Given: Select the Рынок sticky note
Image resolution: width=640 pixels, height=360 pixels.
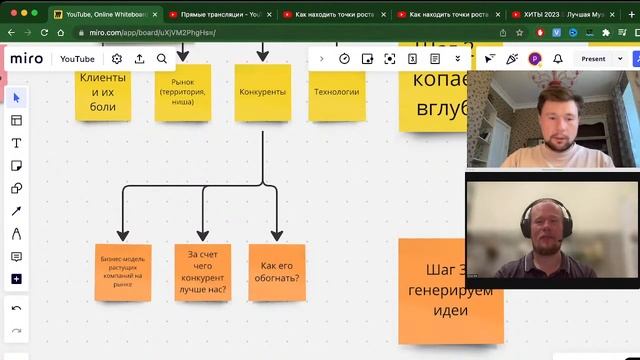Looking at the screenshot, I should point(183,92).
